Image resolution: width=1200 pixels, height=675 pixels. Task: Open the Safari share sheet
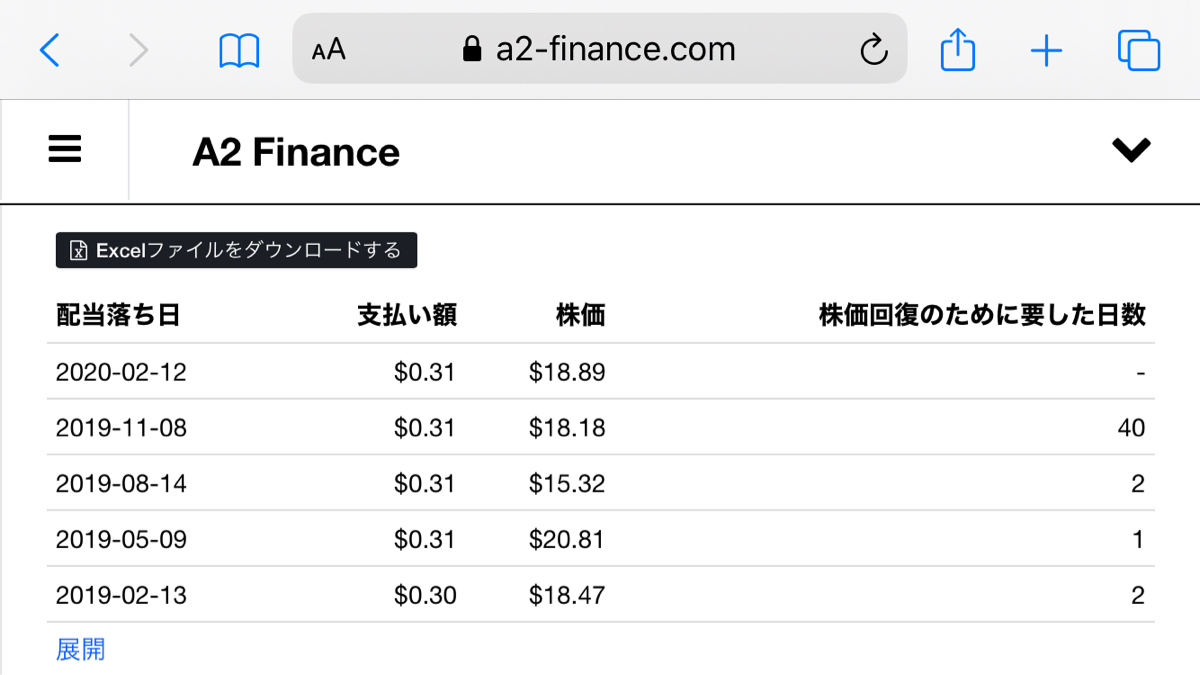pyautogui.click(x=957, y=48)
